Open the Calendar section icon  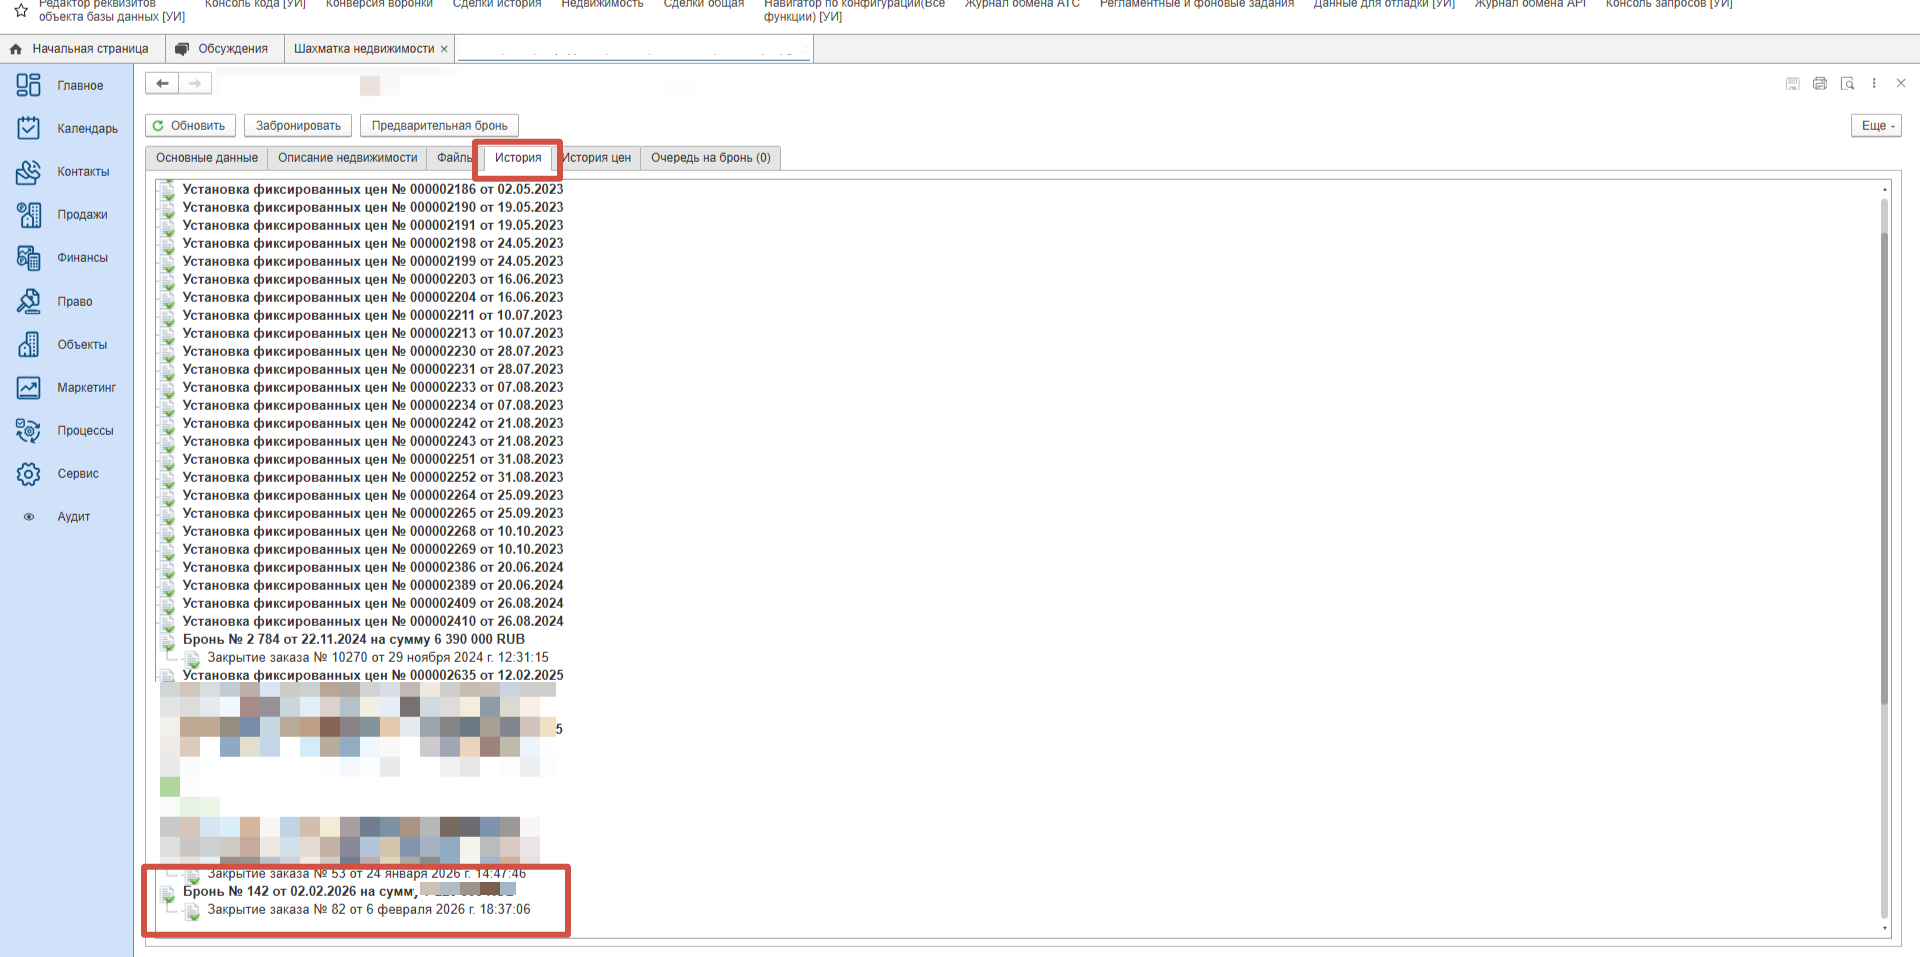tap(28, 128)
